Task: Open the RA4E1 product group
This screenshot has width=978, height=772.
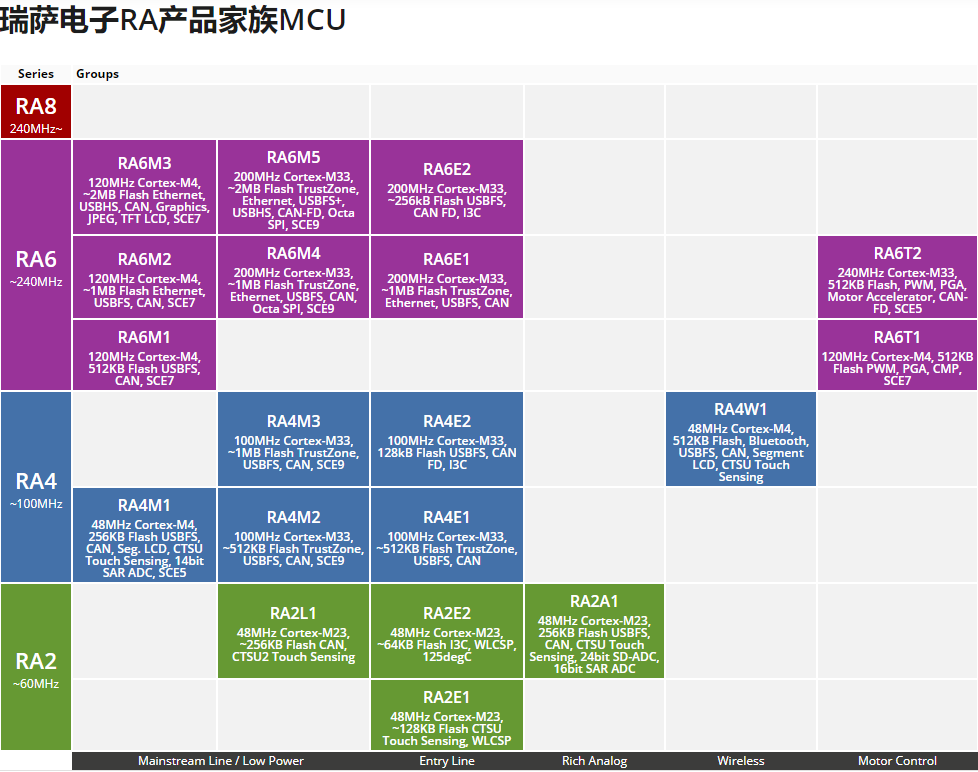Action: tap(447, 535)
